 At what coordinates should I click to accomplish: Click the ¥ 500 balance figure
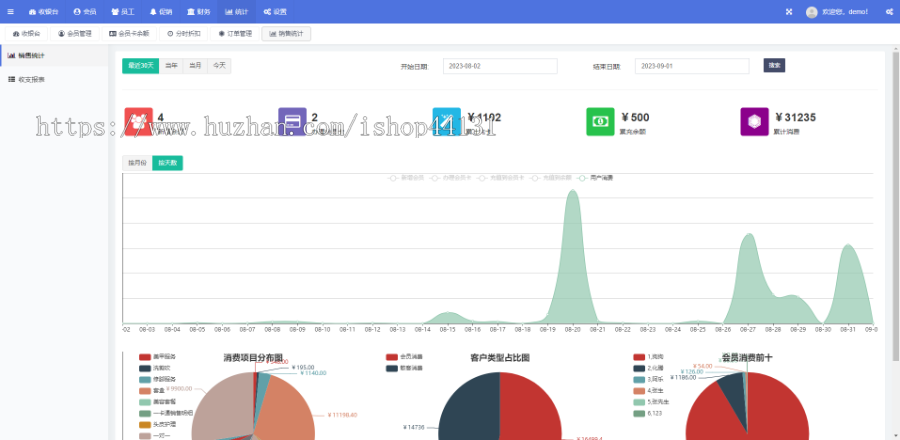pyautogui.click(x=635, y=118)
